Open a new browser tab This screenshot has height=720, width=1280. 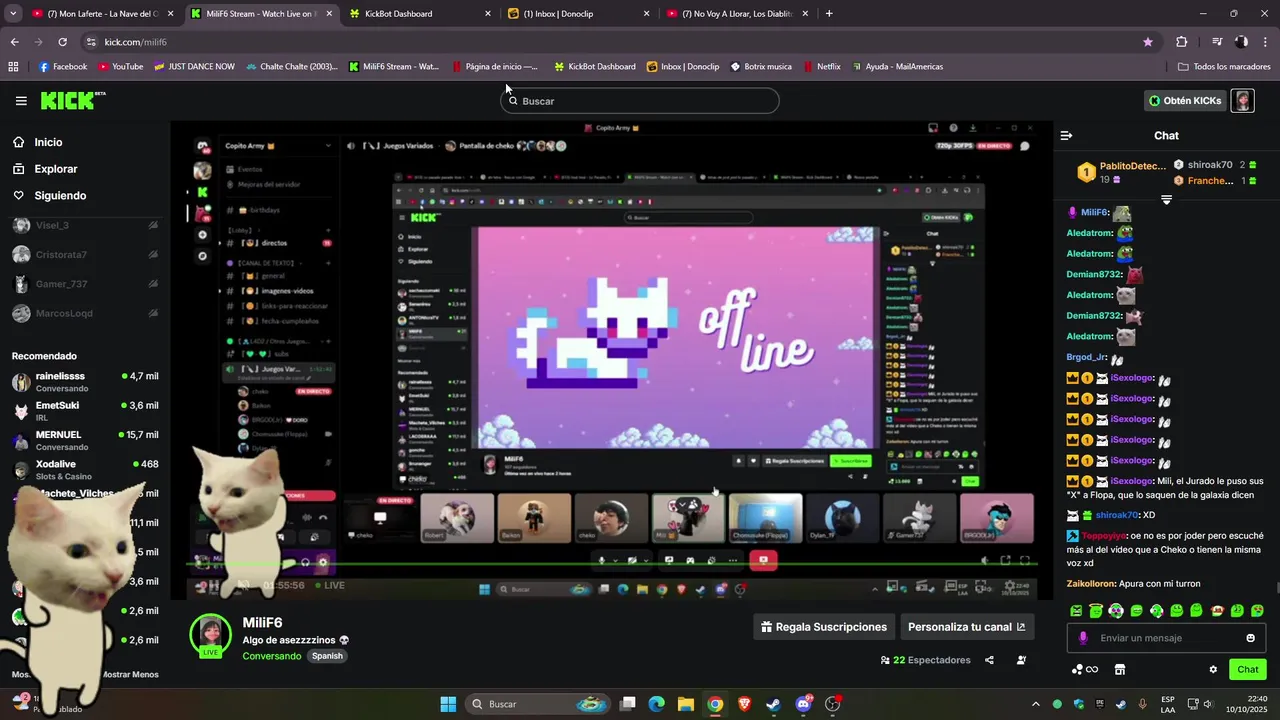[829, 14]
